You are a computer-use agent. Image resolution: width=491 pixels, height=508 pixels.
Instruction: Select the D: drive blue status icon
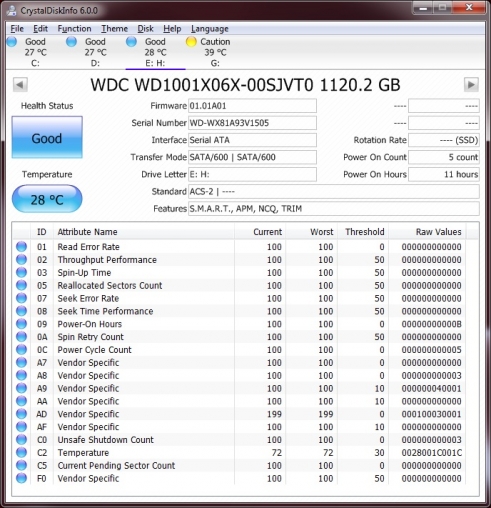point(71,42)
